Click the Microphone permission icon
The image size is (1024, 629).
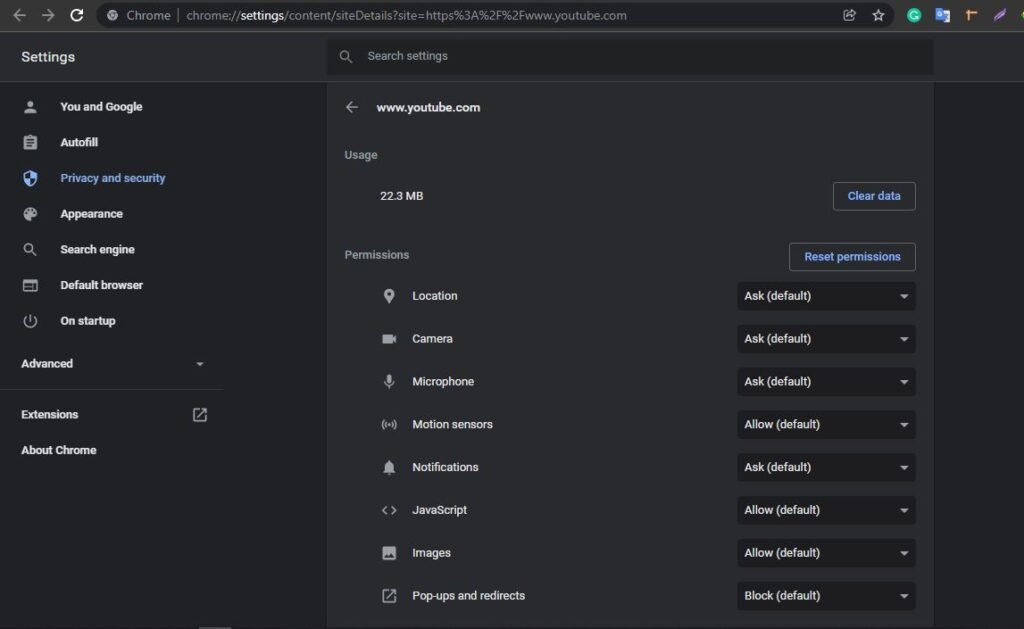(389, 381)
